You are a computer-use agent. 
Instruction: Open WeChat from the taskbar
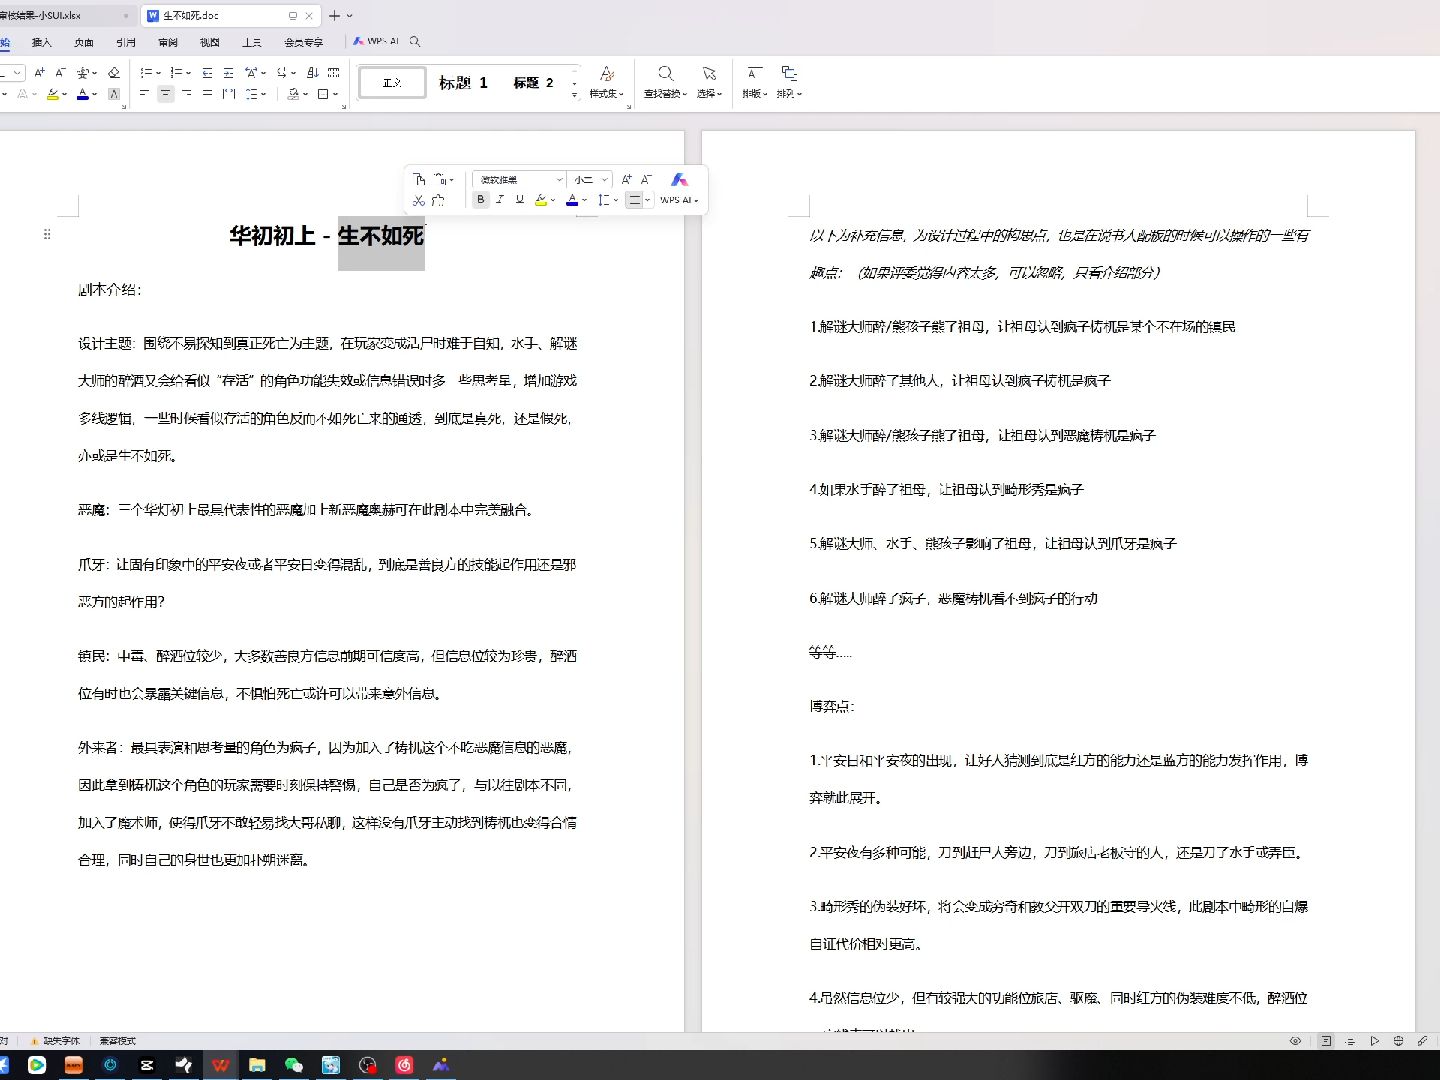pos(294,1065)
